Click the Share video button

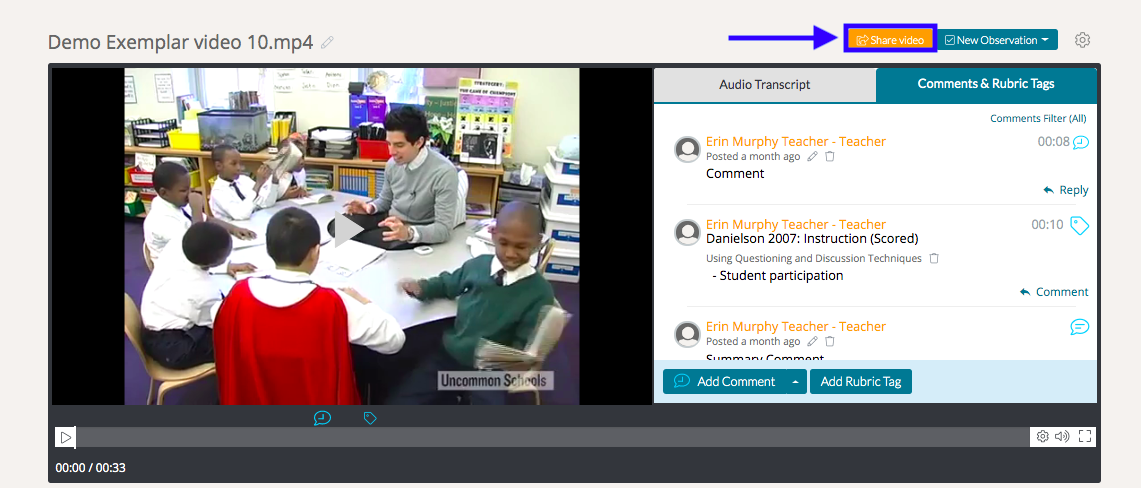[x=890, y=40]
